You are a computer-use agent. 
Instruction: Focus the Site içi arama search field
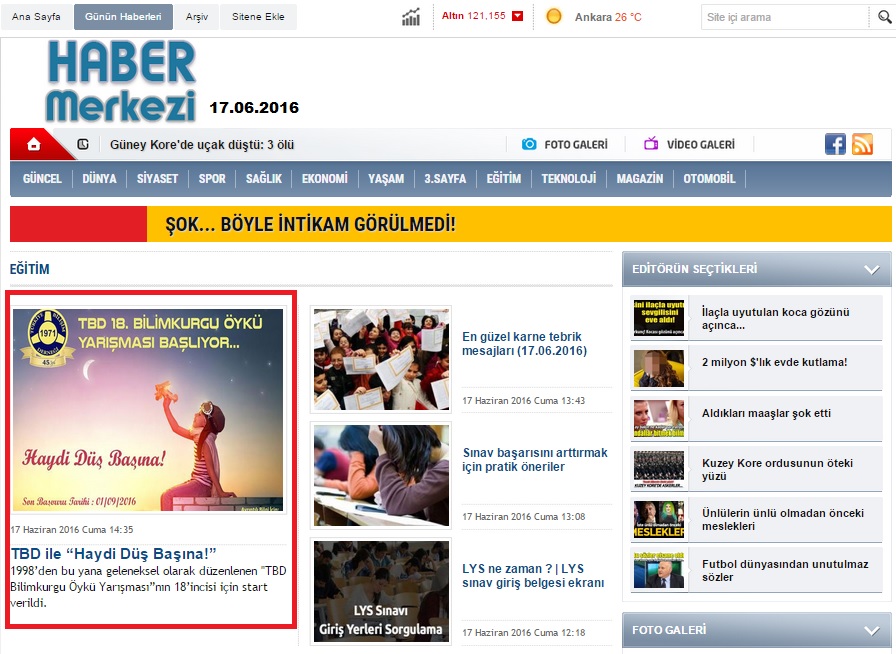783,17
